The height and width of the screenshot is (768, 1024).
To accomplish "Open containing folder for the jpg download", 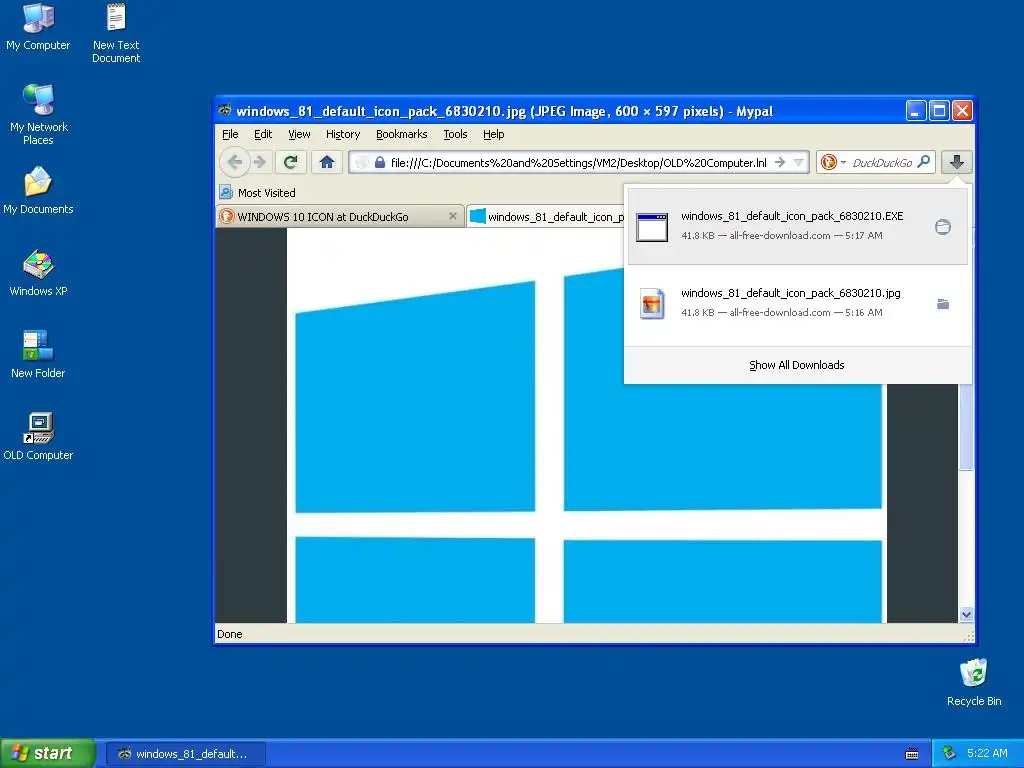I will tap(942, 304).
